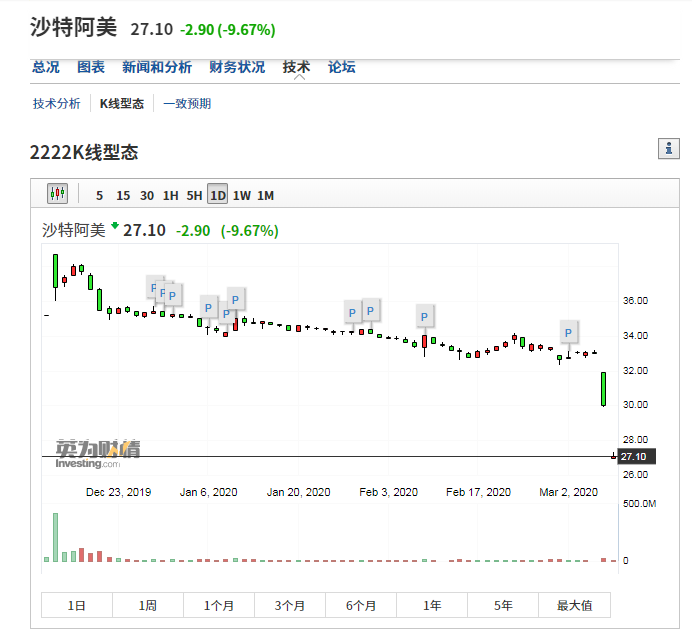Image resolution: width=692 pixels, height=643 pixels.
Task: Click the pattern marker near Feb 3, 2020
Action: pyautogui.click(x=371, y=311)
